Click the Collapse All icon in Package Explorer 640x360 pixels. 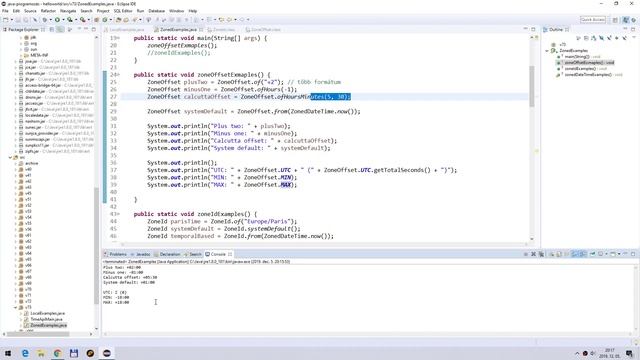click(x=52, y=29)
